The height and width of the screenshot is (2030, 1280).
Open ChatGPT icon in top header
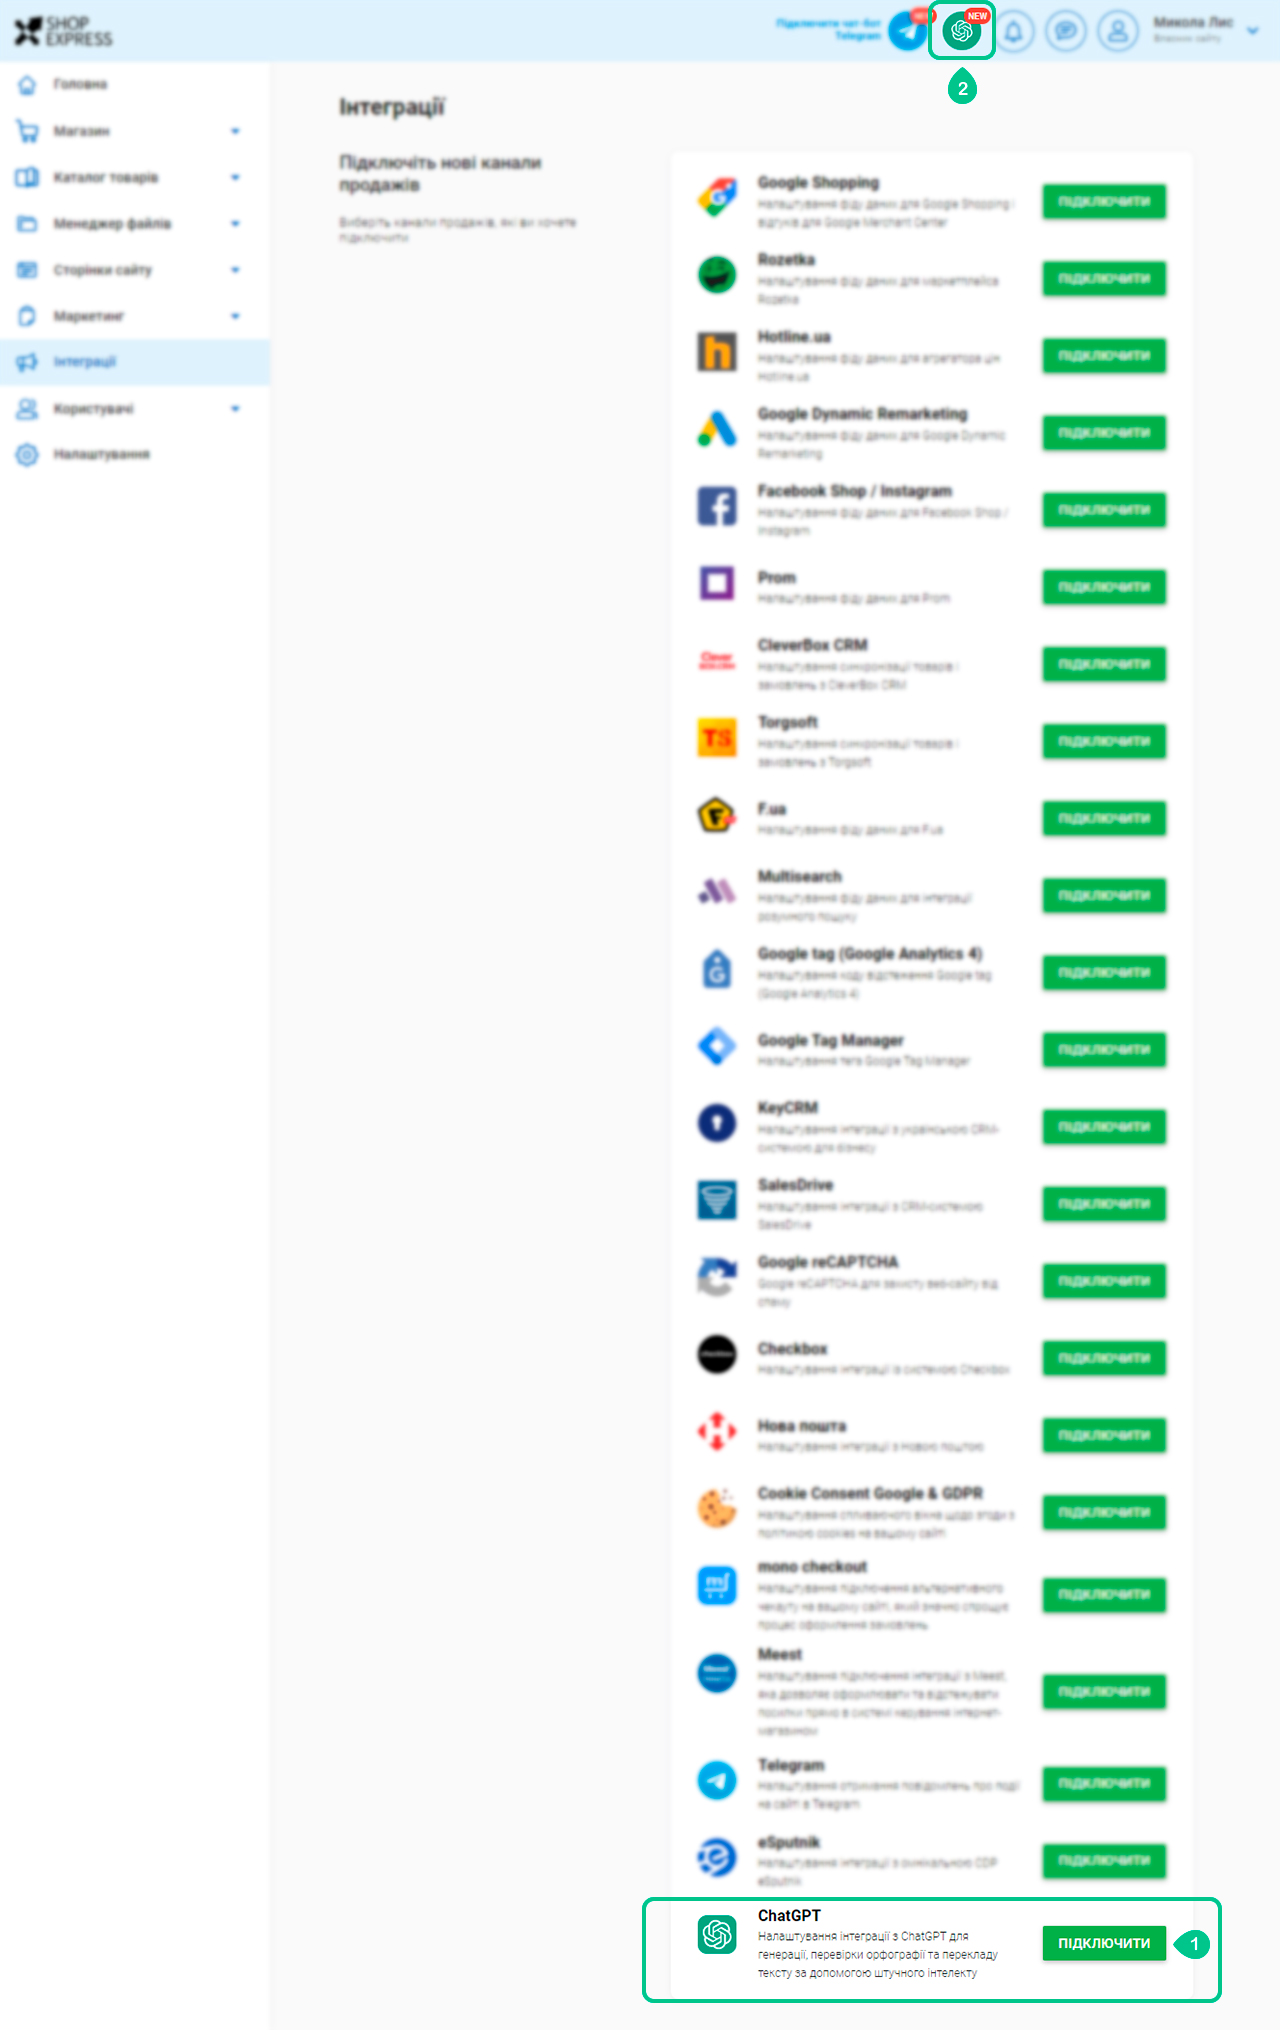tap(961, 31)
